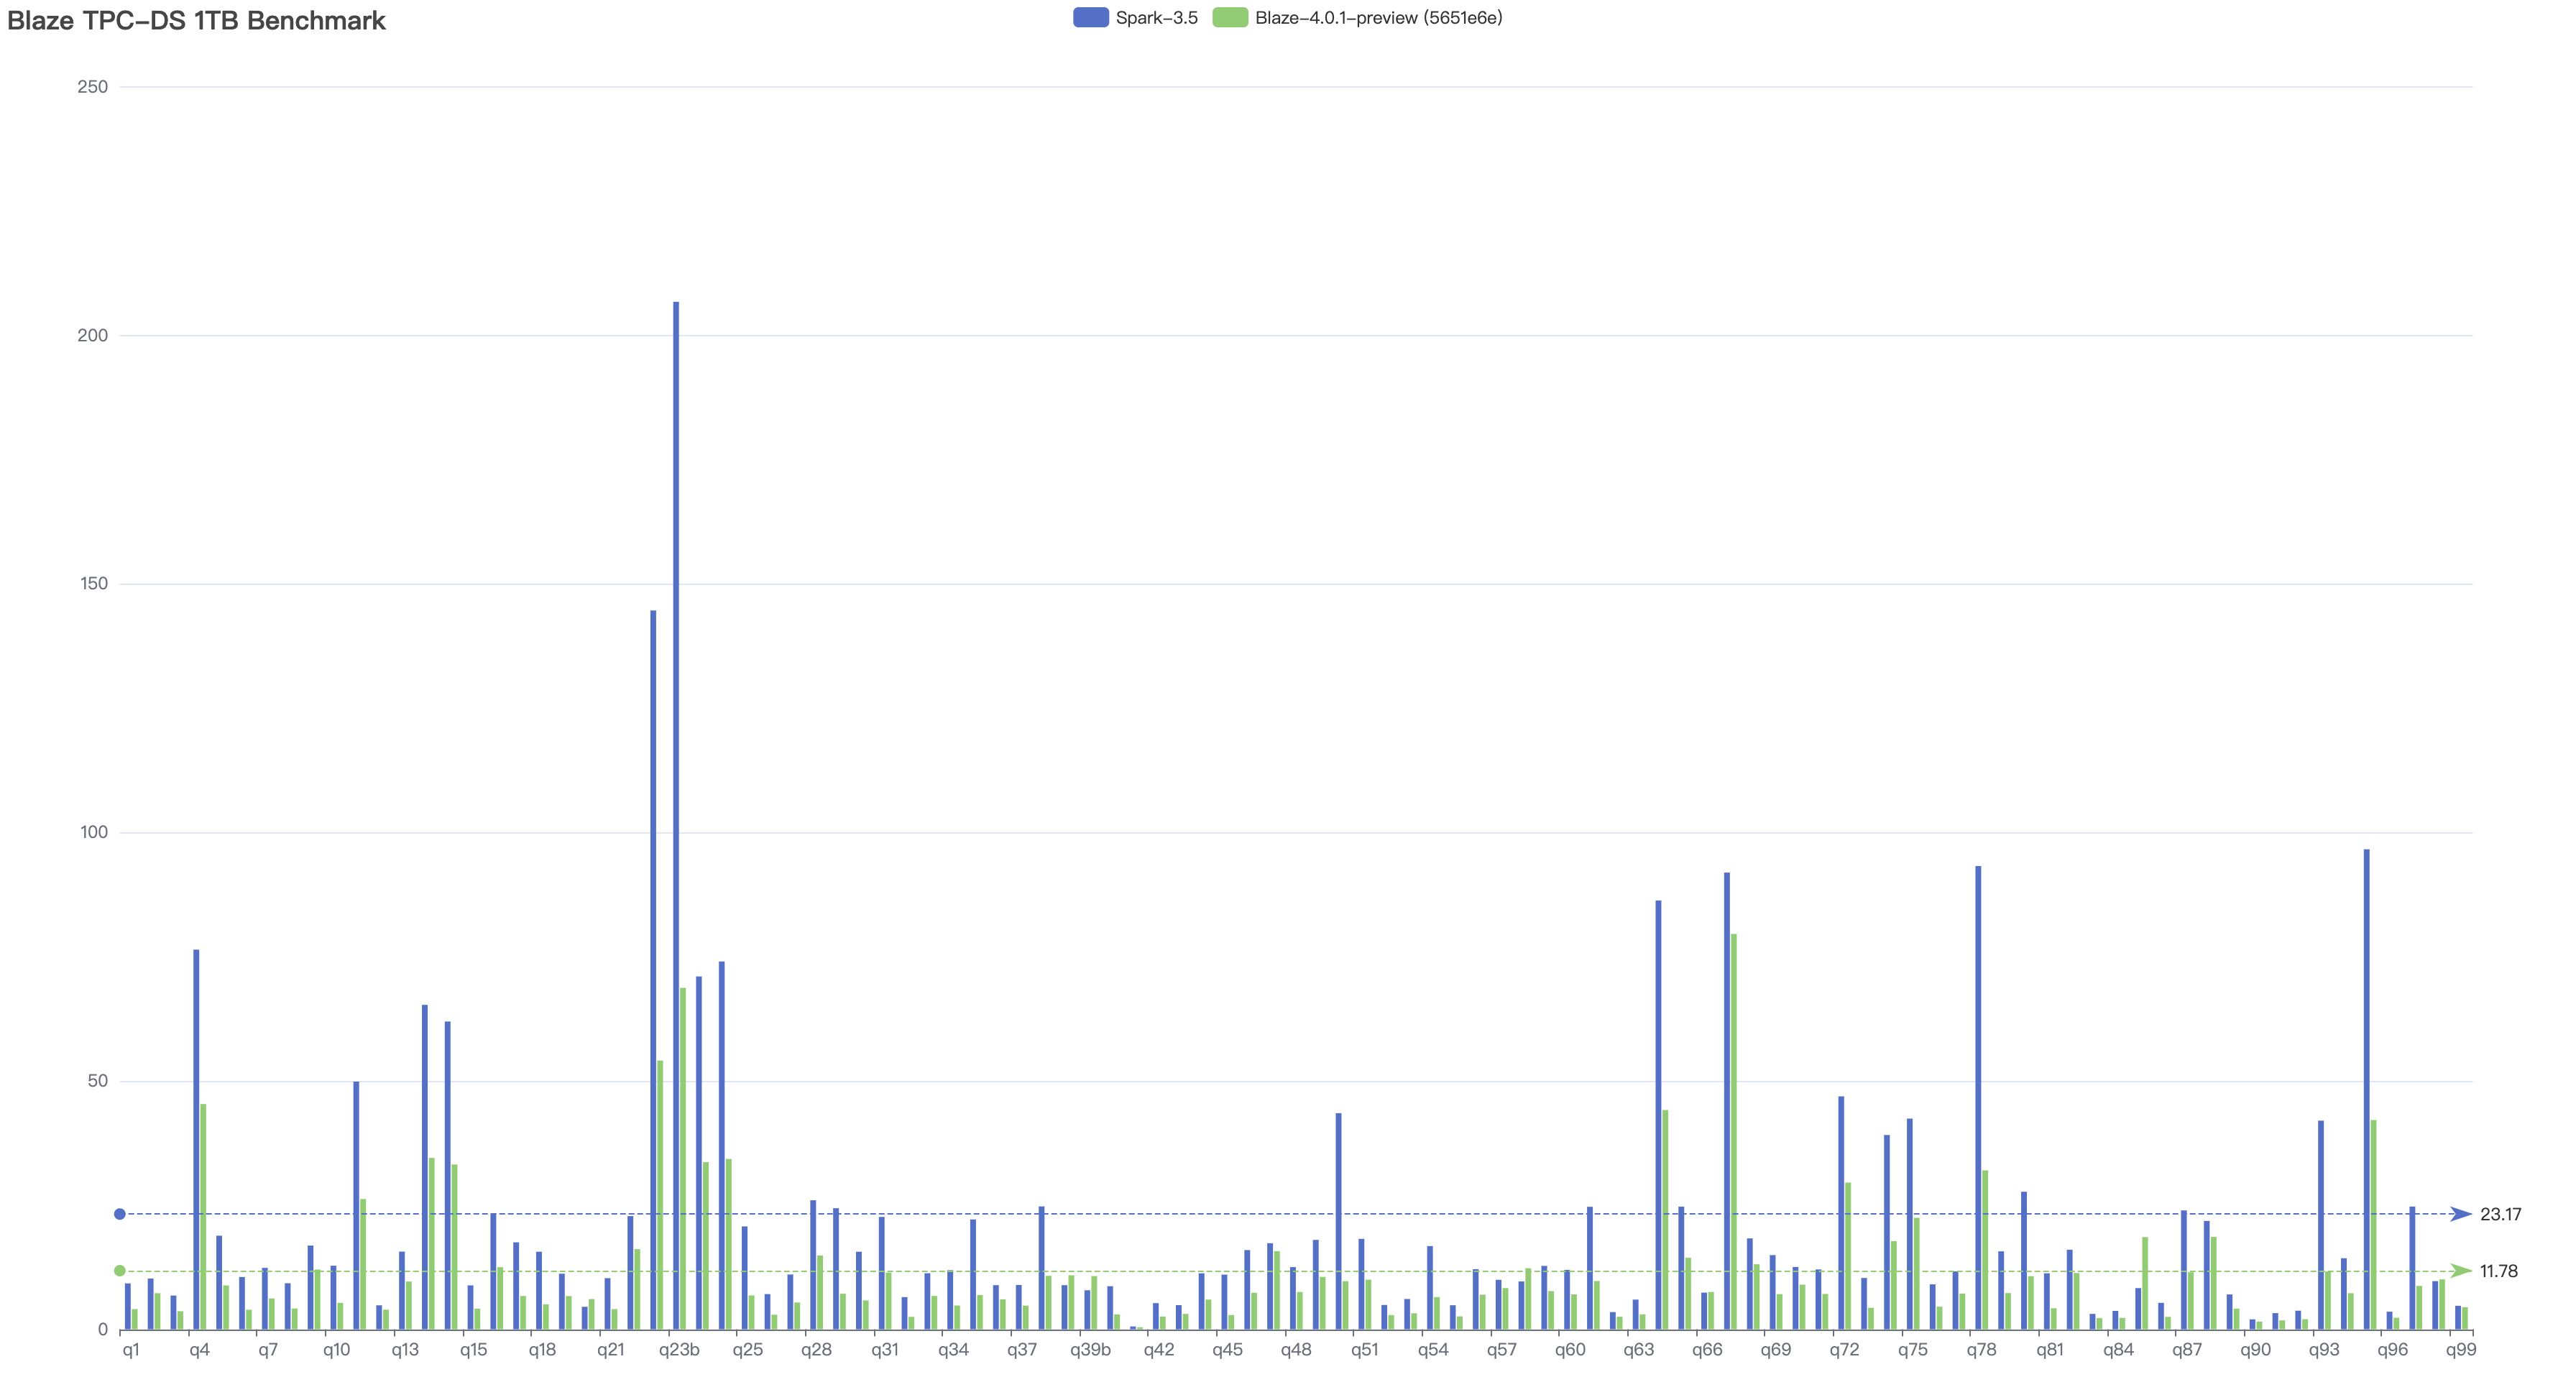Click the Spark average value label 23.17

(x=2500, y=1215)
